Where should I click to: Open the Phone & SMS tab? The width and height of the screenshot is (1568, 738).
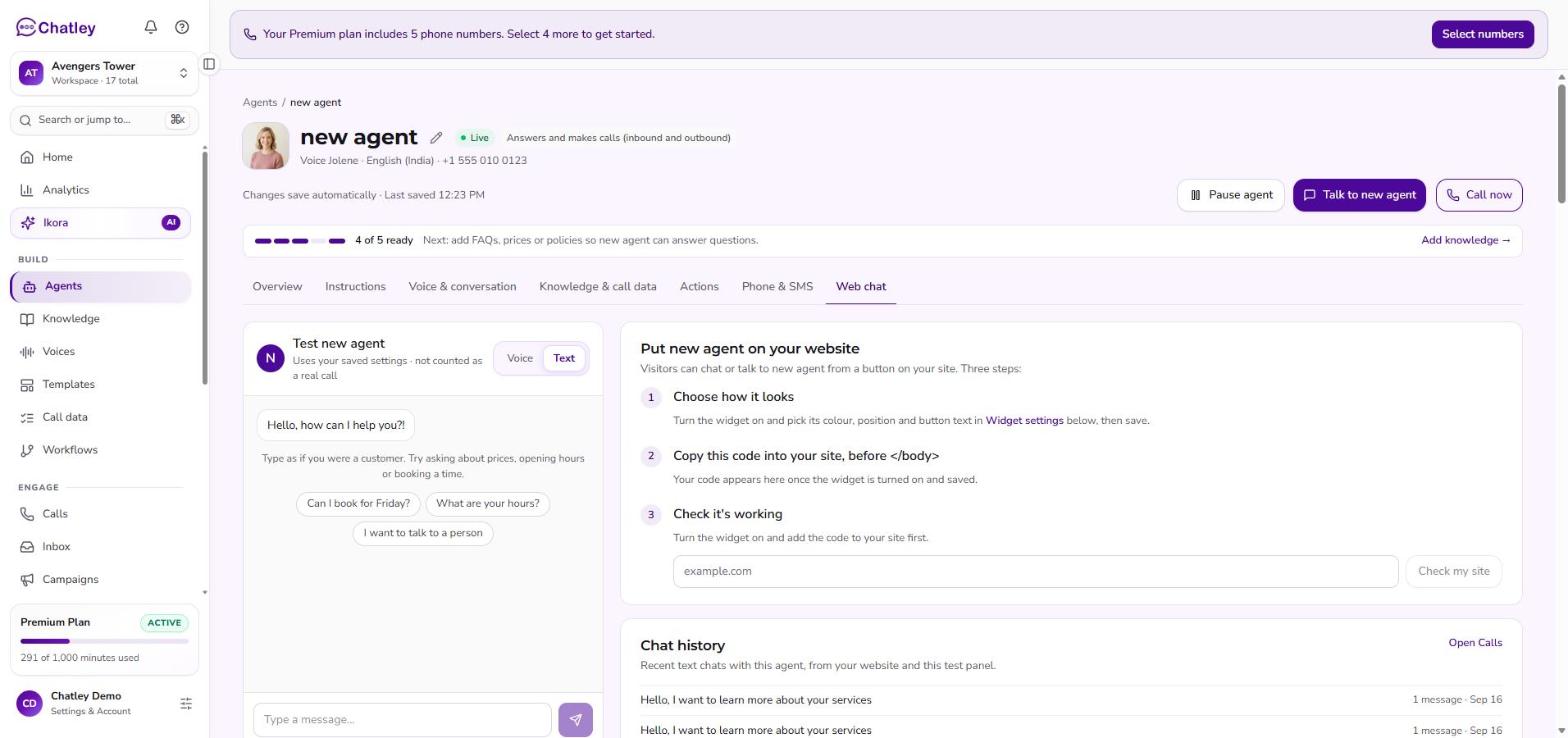[x=777, y=287]
